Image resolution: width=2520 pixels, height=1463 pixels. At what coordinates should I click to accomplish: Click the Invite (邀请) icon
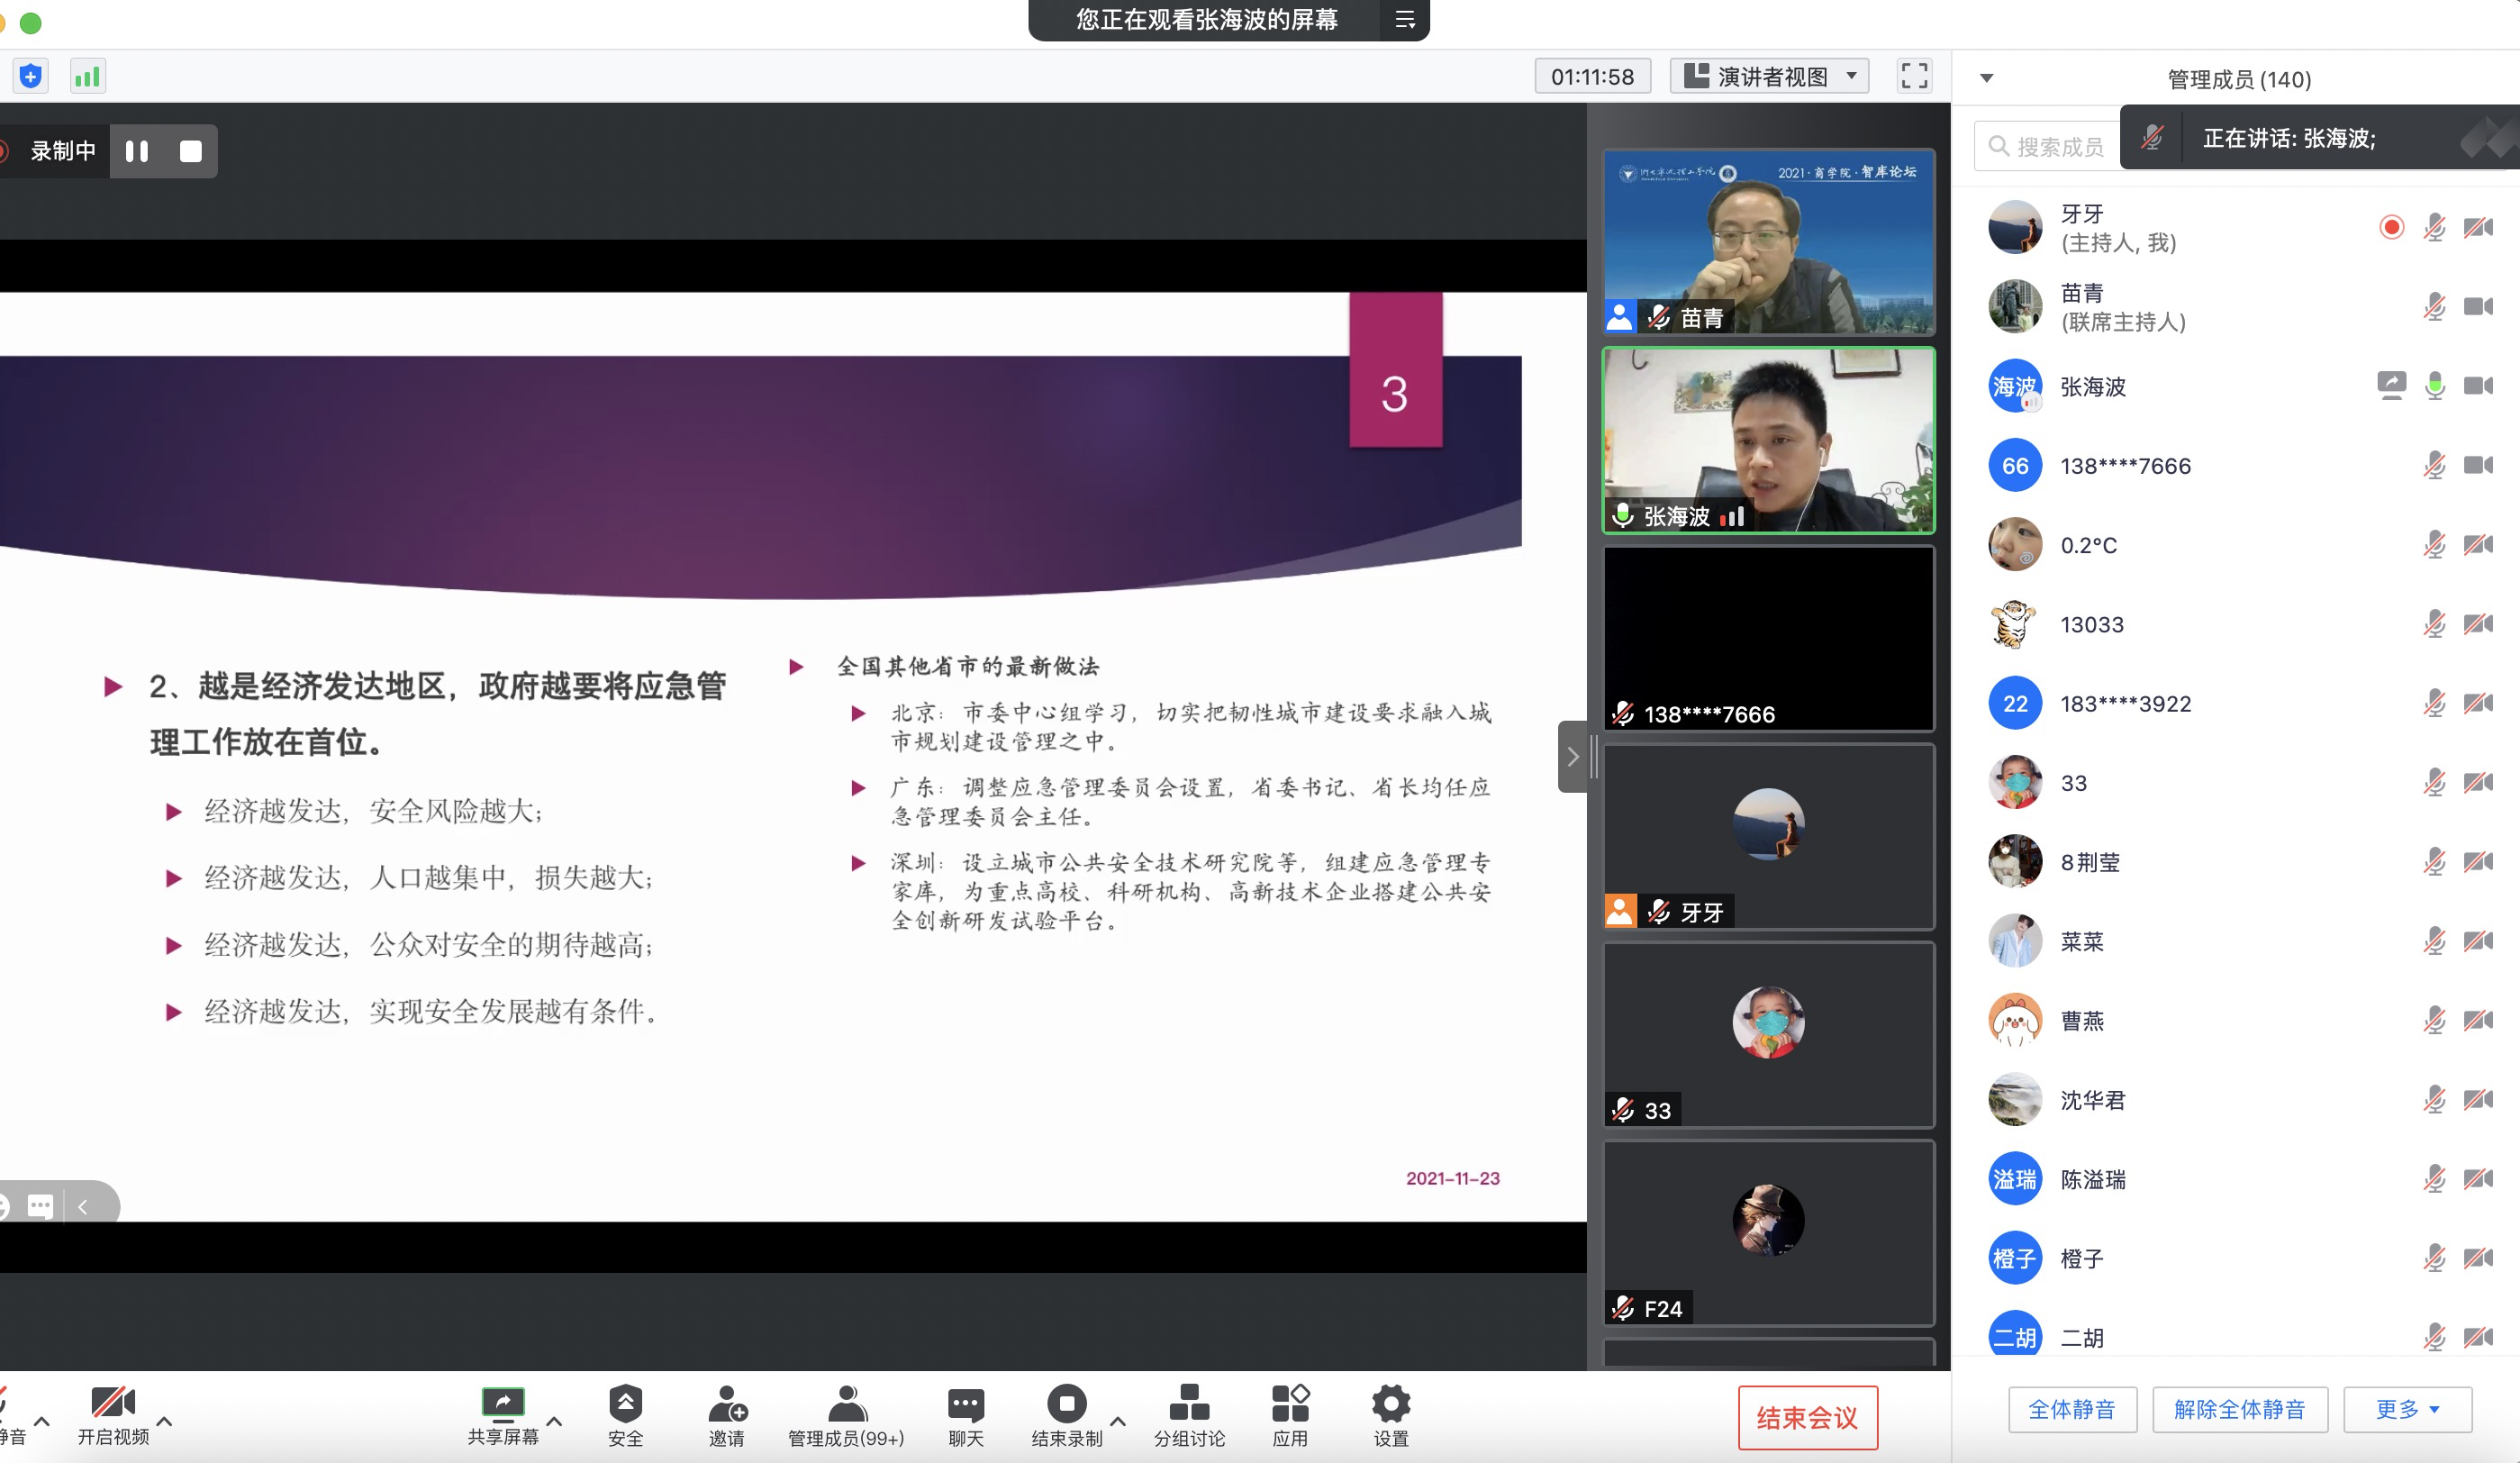point(727,1403)
